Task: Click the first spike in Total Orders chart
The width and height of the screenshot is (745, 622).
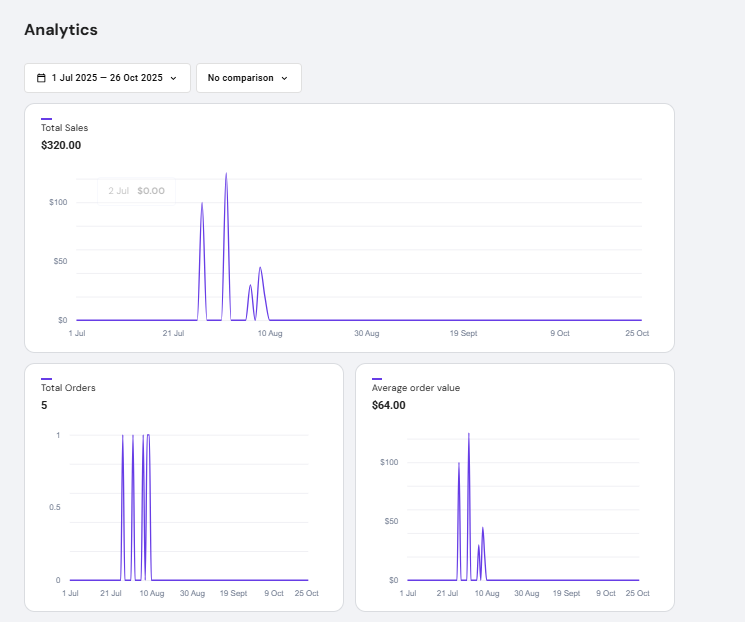Action: click(123, 437)
